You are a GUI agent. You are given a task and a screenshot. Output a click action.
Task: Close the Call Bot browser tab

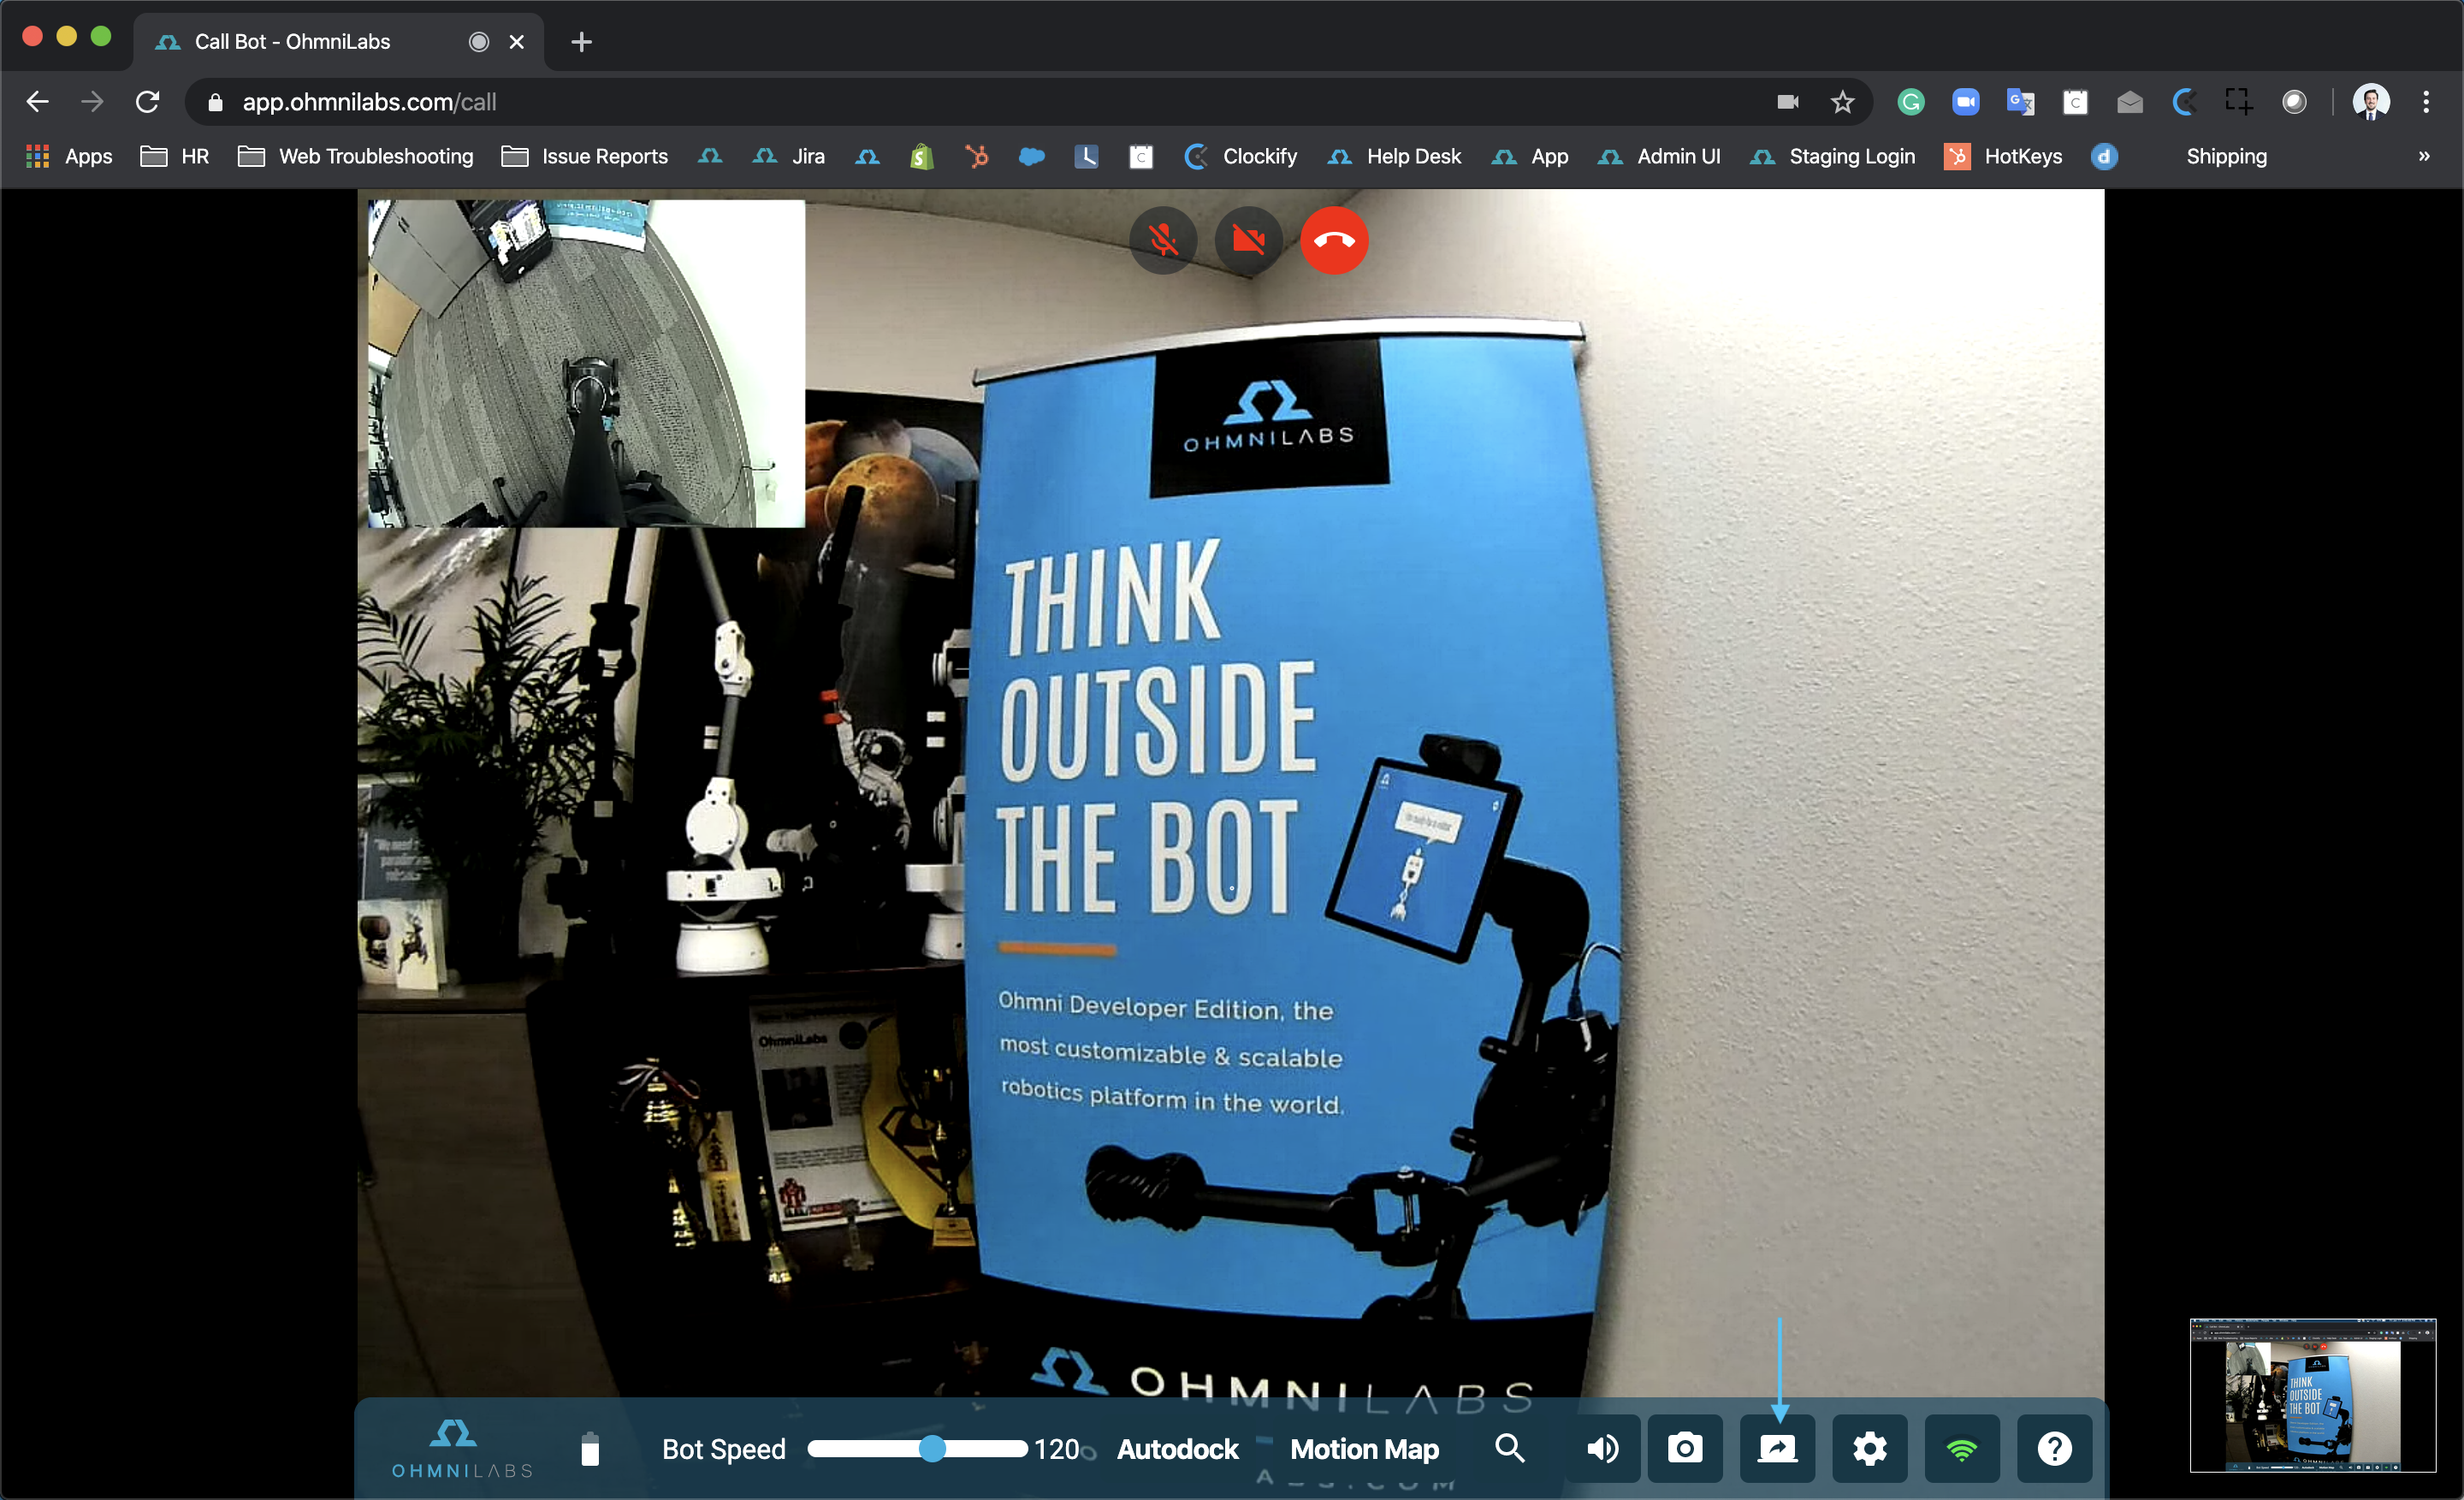tap(517, 42)
